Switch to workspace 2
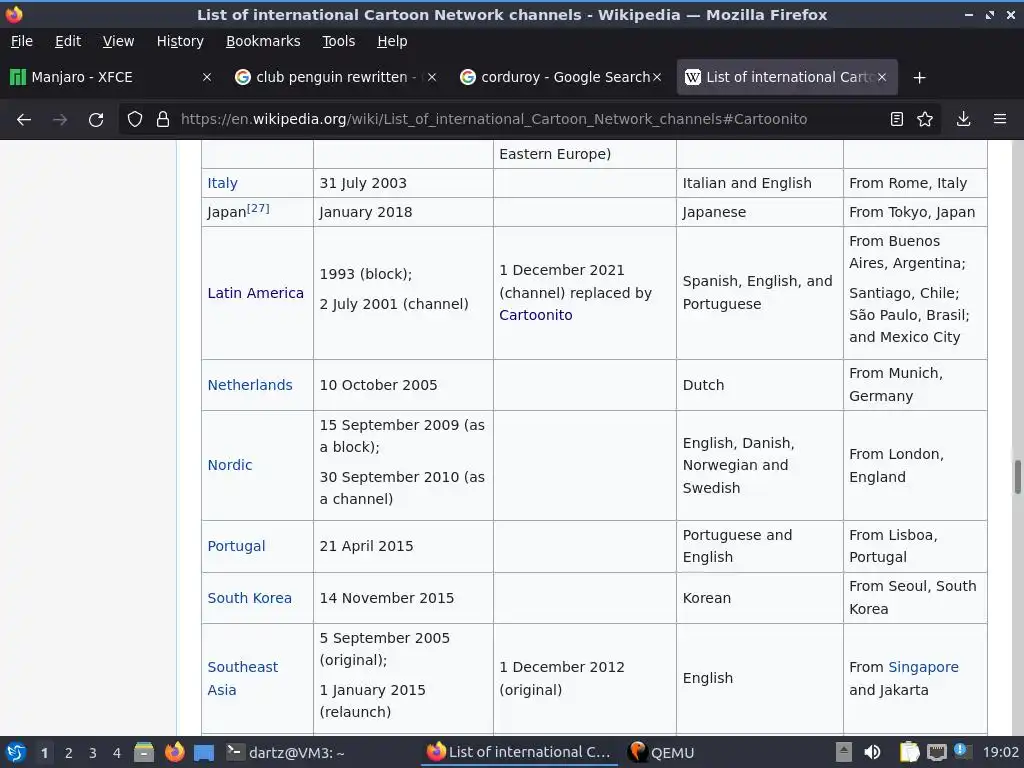The image size is (1024, 768). (x=69, y=753)
